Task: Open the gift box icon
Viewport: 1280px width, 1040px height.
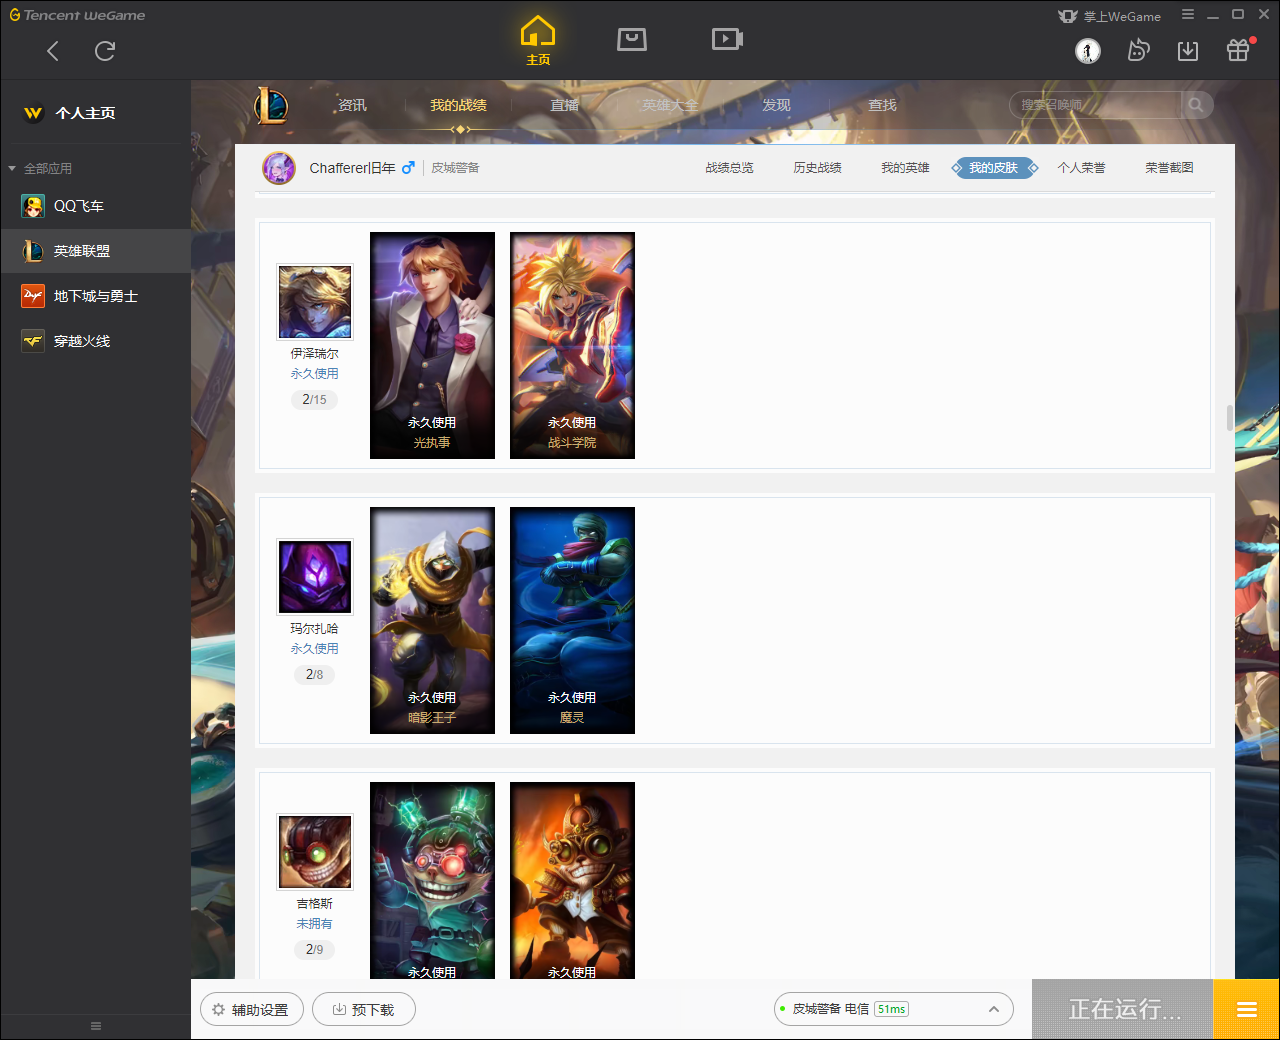Action: pos(1238,51)
